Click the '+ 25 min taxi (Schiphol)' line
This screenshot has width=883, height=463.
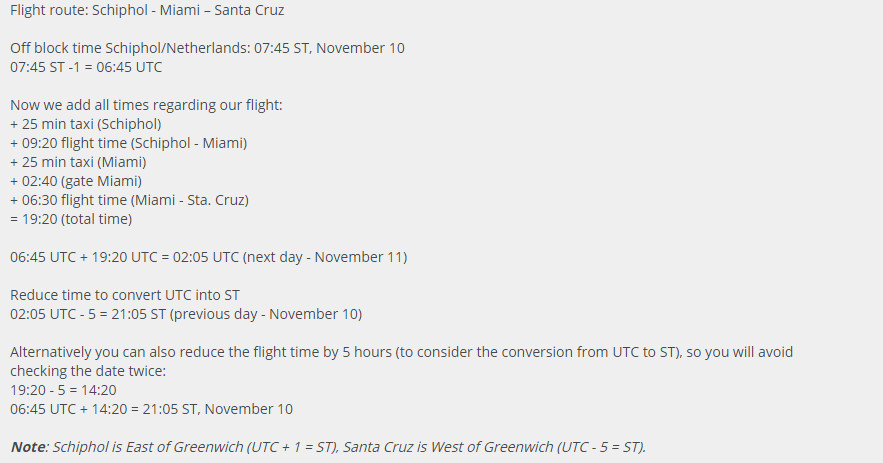pos(86,124)
